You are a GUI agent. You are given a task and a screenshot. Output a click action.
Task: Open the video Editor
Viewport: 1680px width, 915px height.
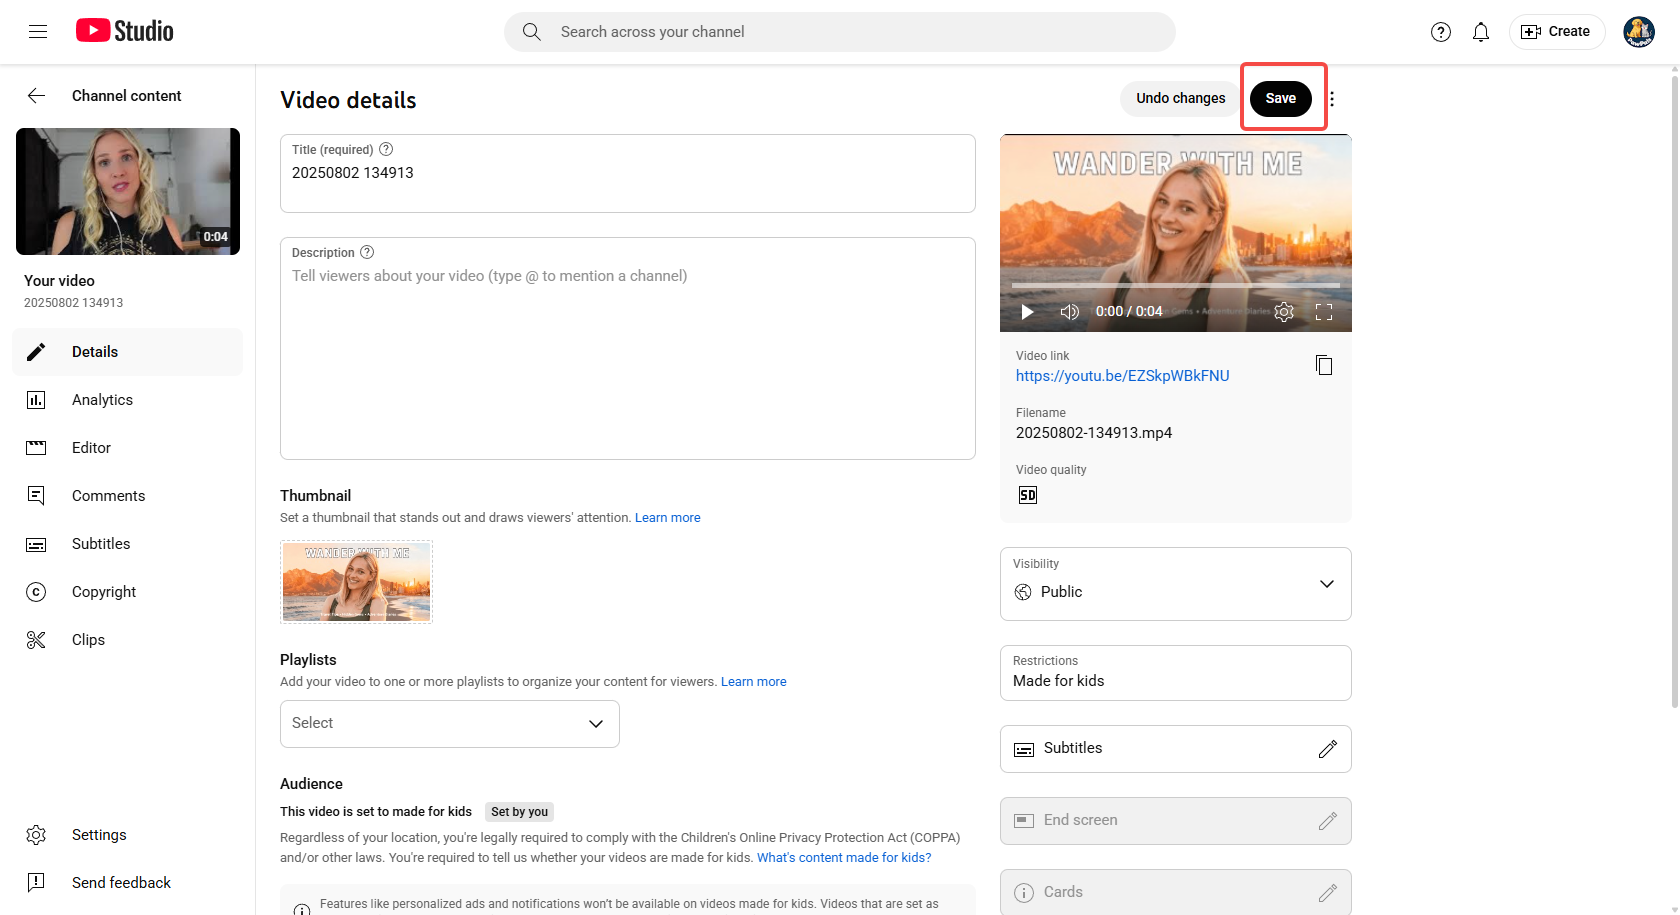pos(91,447)
